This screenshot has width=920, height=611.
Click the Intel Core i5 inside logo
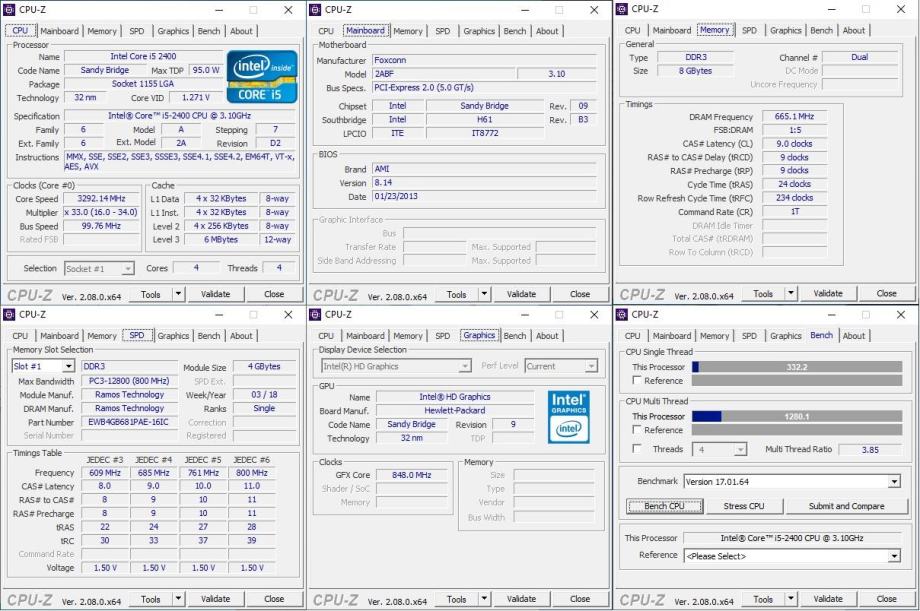pos(260,76)
